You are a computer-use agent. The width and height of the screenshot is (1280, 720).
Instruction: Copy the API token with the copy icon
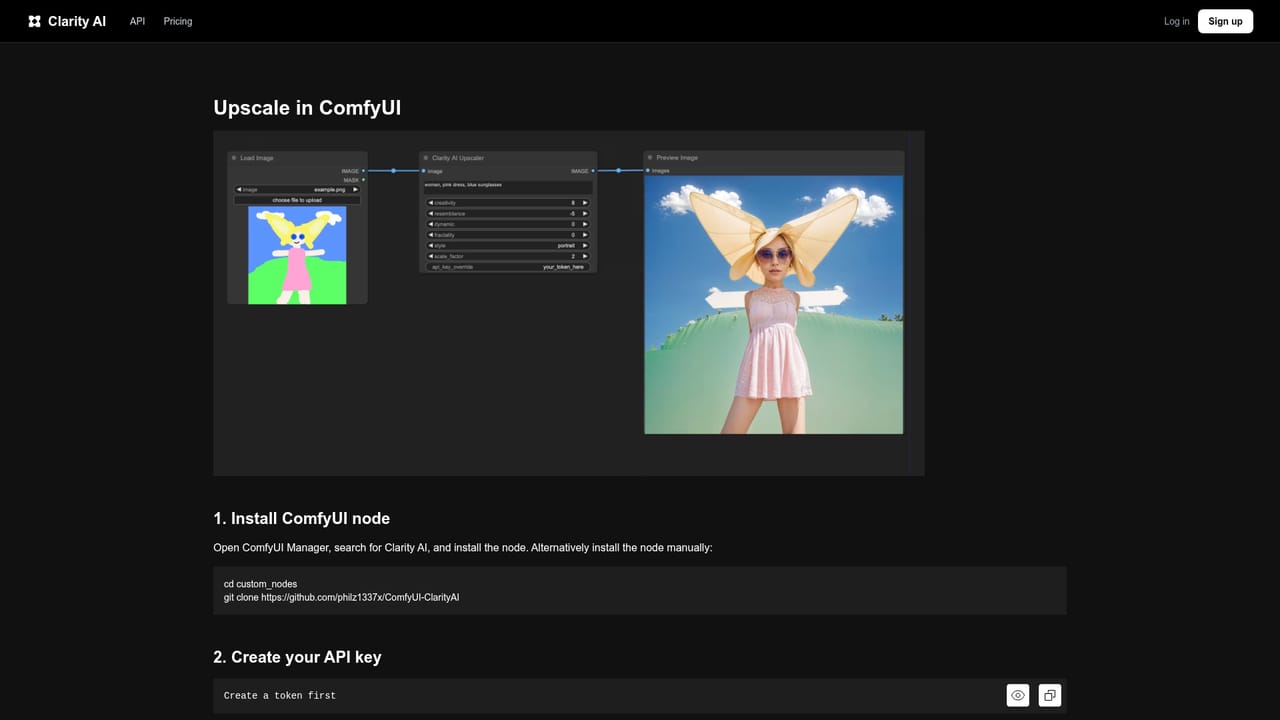(1049, 695)
